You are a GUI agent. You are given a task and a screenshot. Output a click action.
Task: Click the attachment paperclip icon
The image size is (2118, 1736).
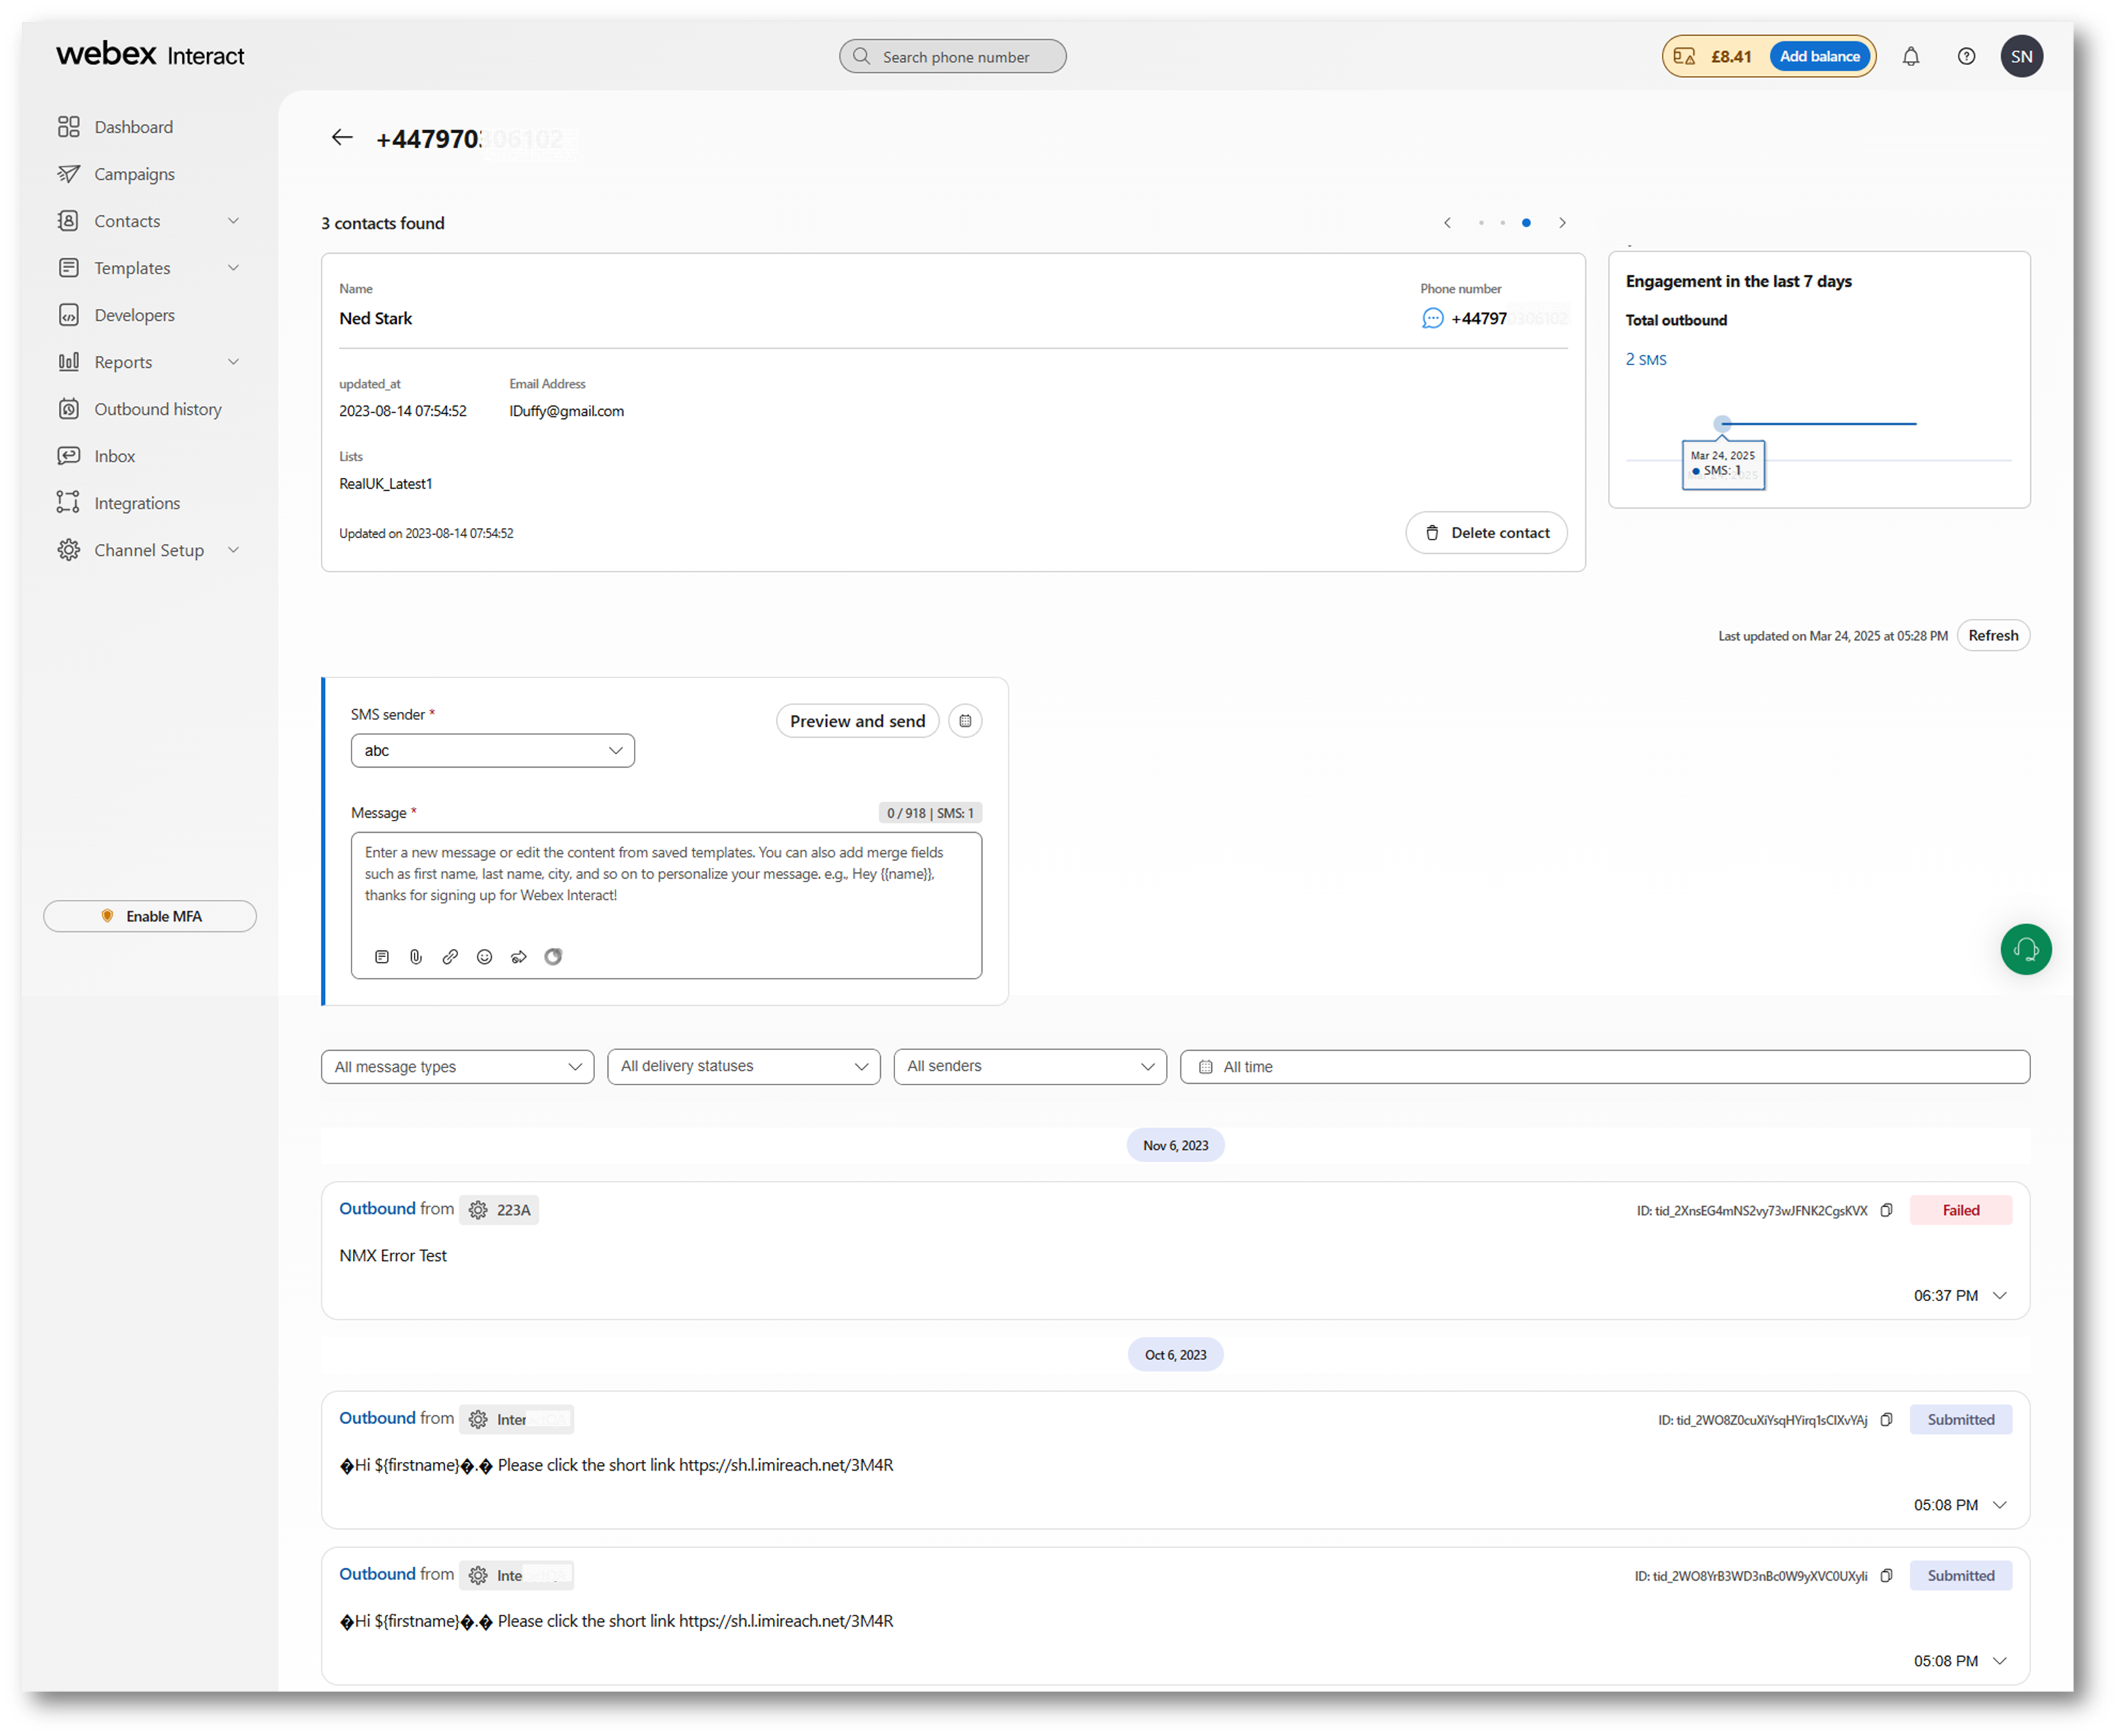(x=416, y=957)
